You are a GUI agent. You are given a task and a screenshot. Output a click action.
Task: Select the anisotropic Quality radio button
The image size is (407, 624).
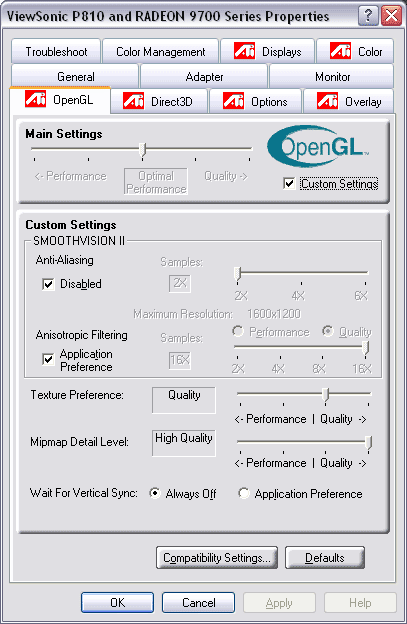327,331
